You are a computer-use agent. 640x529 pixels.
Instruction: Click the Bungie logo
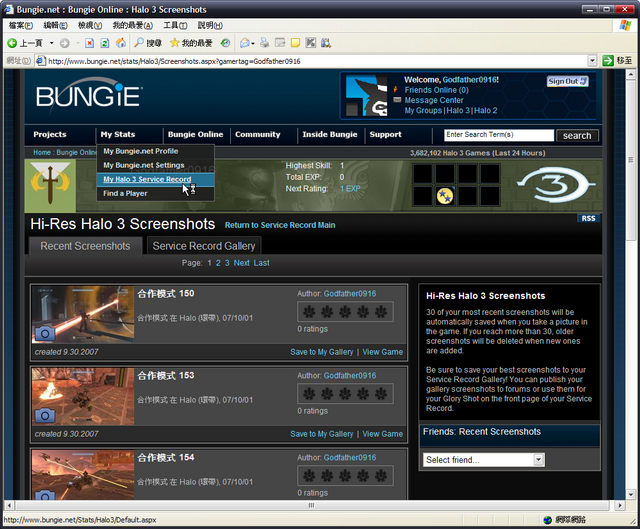pos(89,95)
